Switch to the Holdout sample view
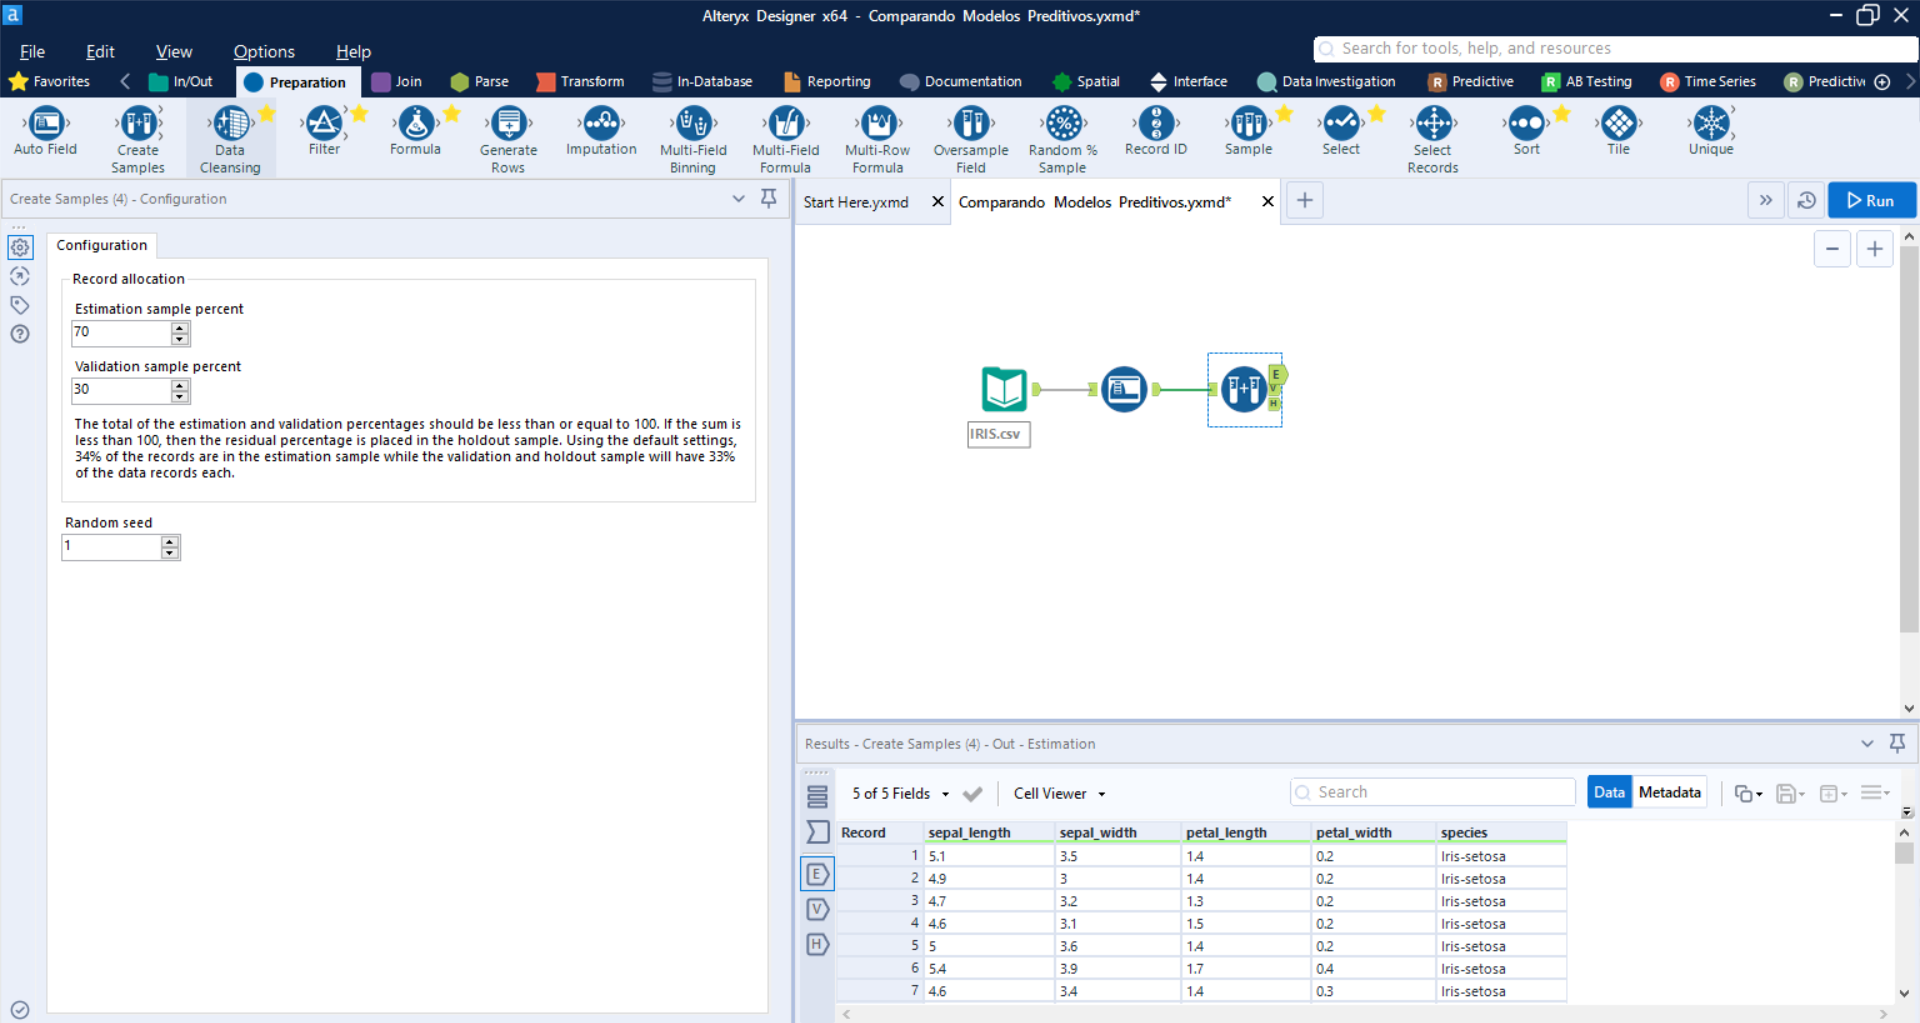Screen dimensions: 1920x1023 (x=817, y=944)
